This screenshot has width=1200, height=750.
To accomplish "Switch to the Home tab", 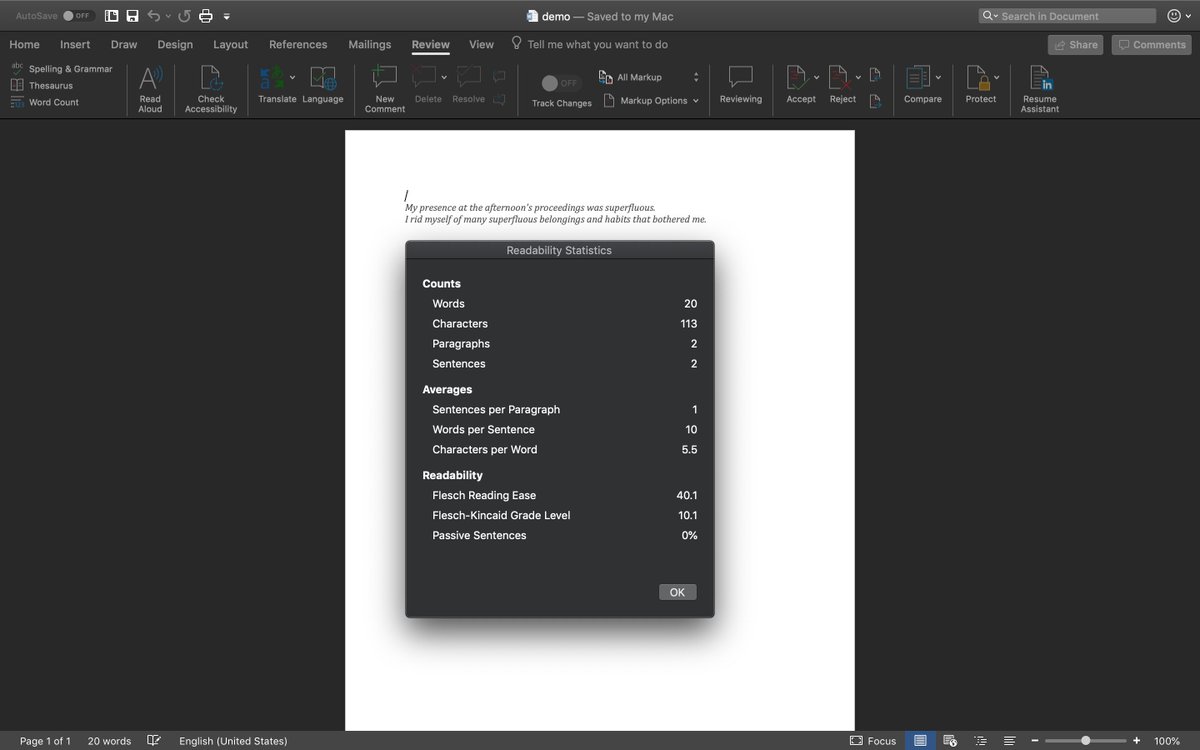I will point(25,44).
